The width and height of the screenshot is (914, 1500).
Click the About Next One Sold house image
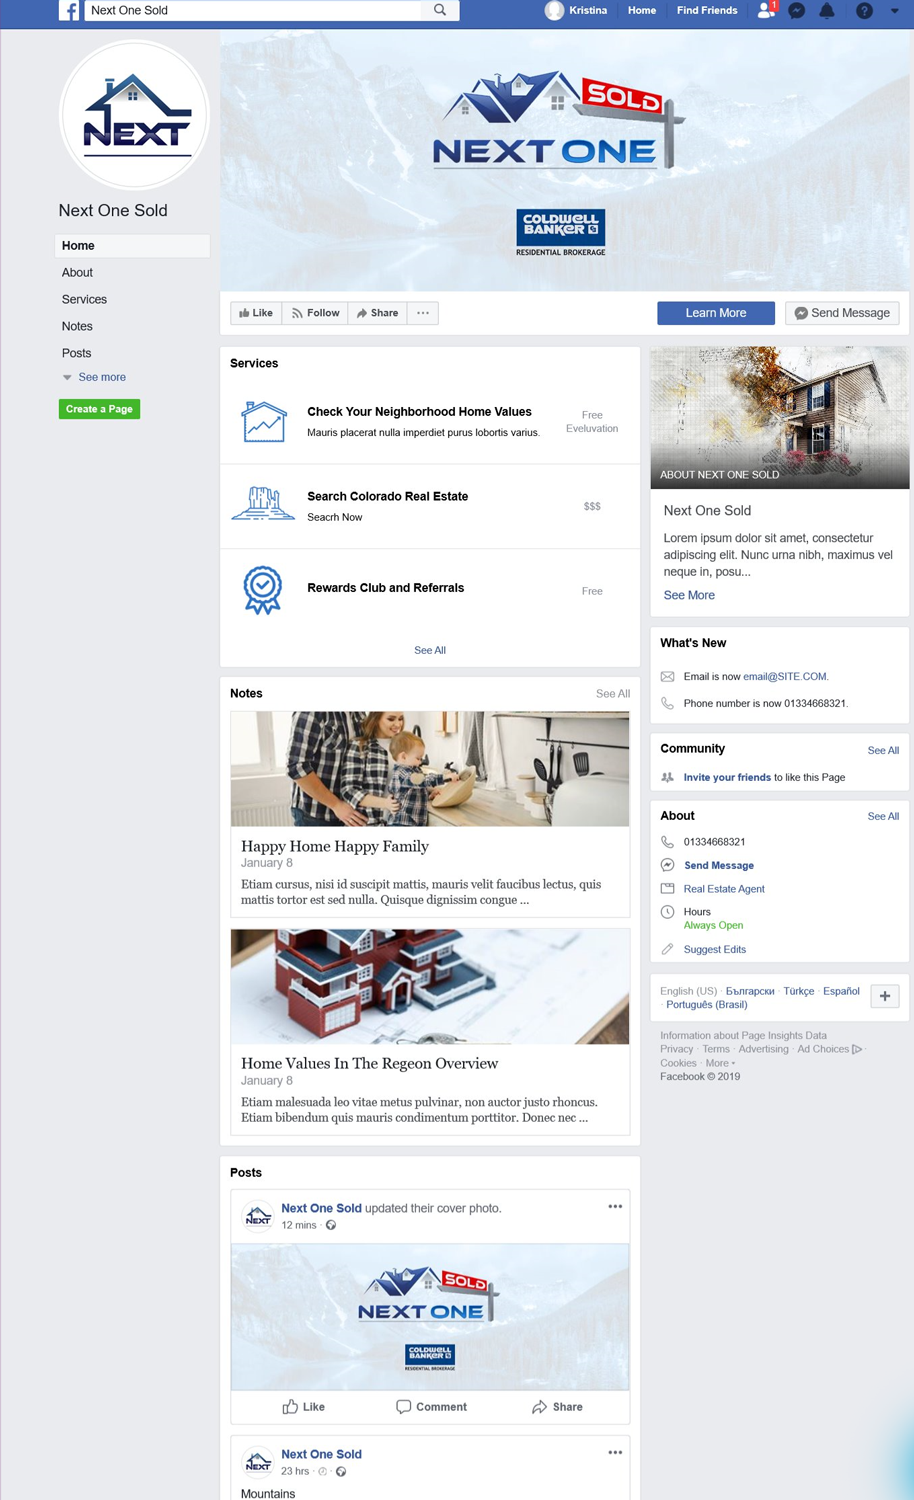(780, 418)
